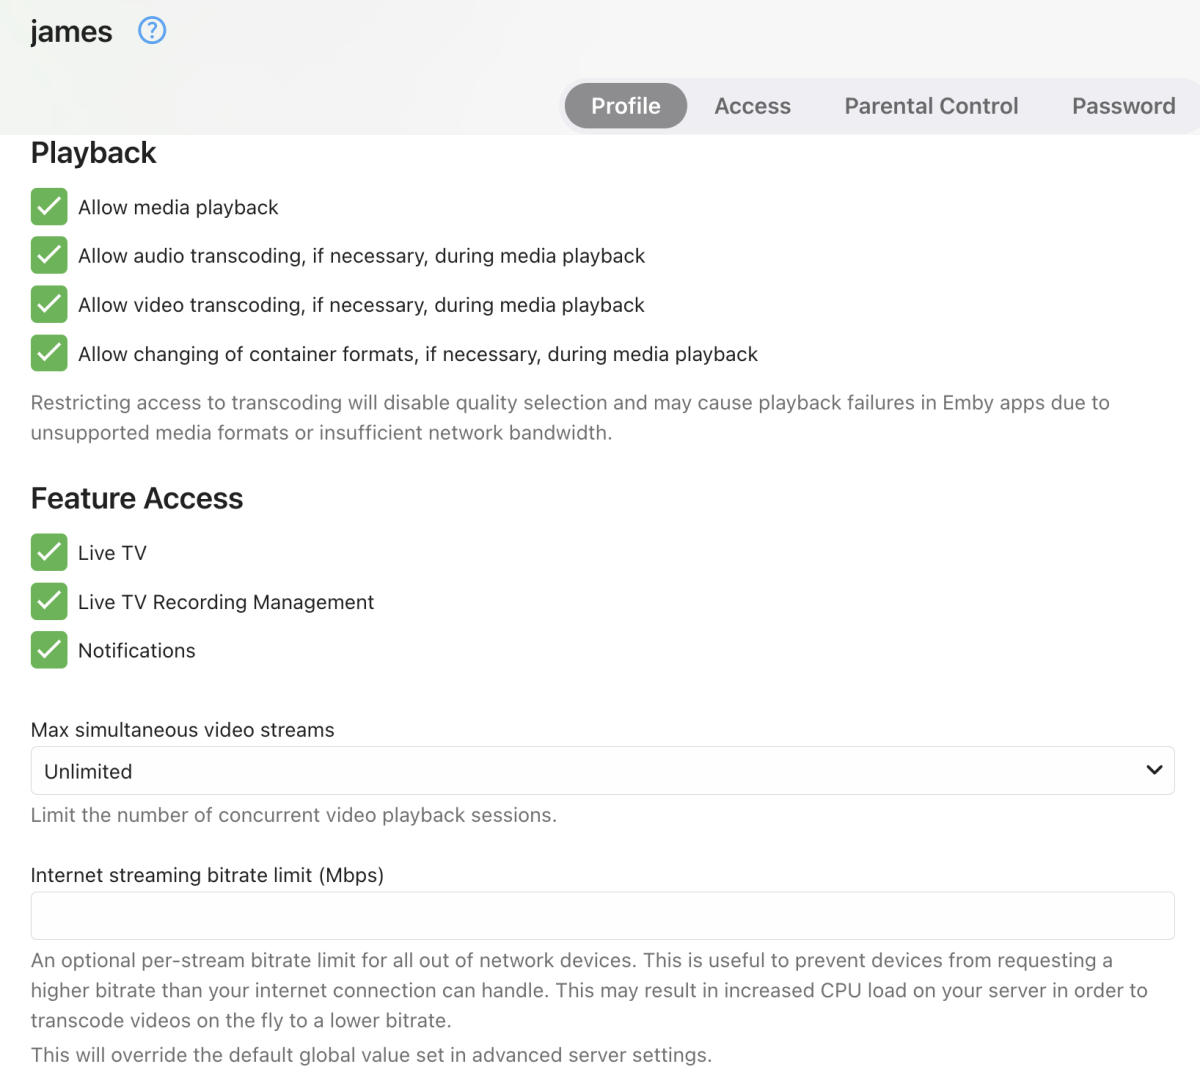Click the james user name heading
Screen dimensions: 1200x1089
(71, 32)
